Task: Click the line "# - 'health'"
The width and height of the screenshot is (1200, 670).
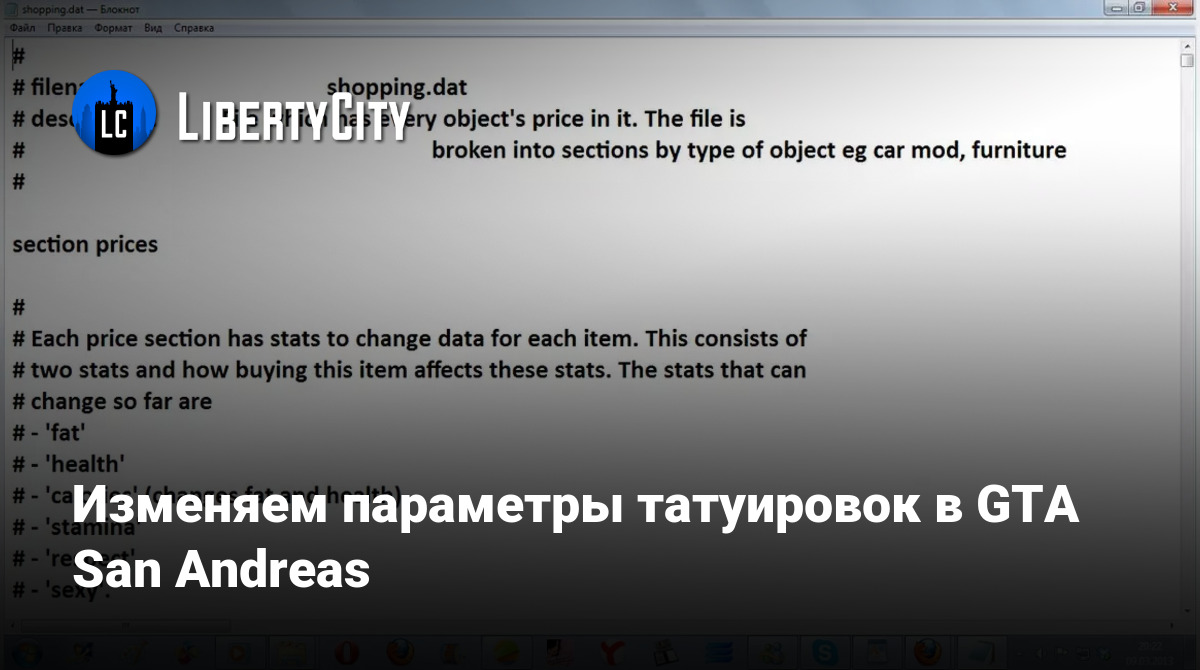Action: pos(68,464)
